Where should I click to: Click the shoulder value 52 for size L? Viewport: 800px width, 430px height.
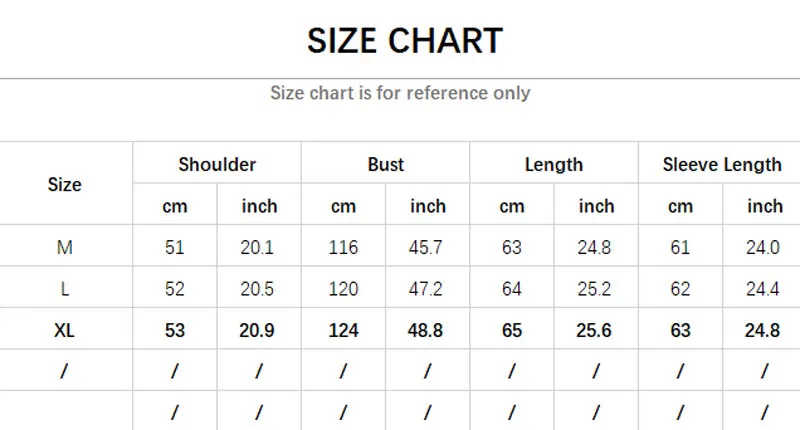pyautogui.click(x=175, y=289)
